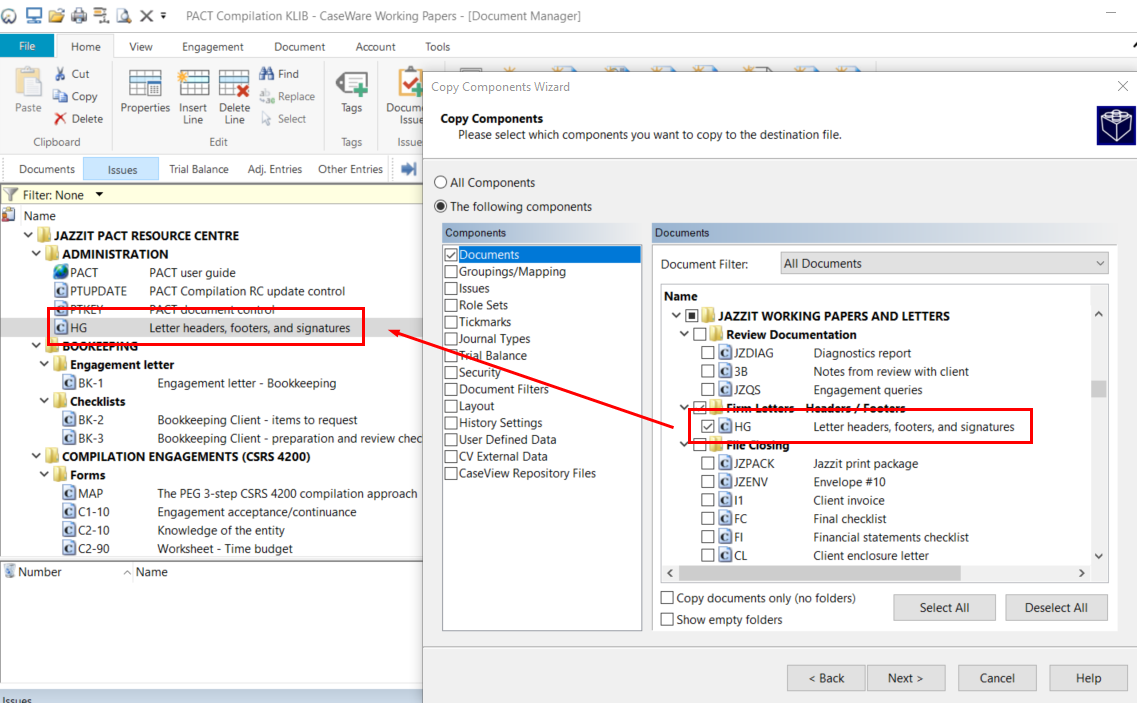Click the JZPACK document icon
This screenshot has width=1137, height=703.
pos(725,463)
